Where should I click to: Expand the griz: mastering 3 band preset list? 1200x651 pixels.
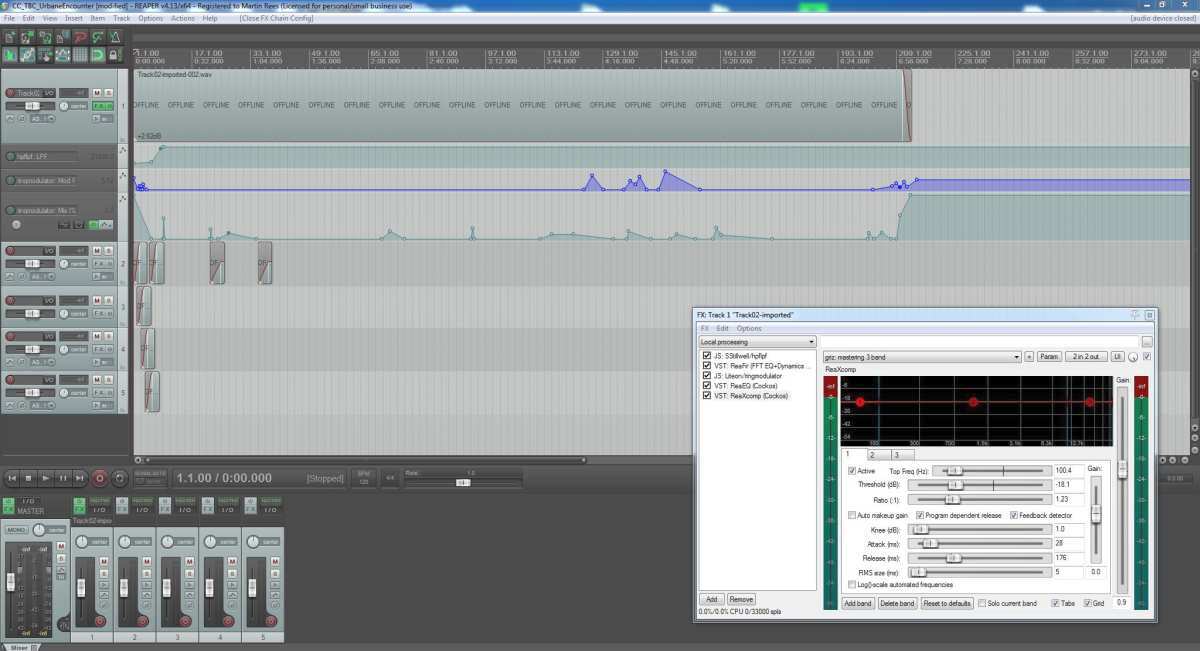click(1016, 356)
